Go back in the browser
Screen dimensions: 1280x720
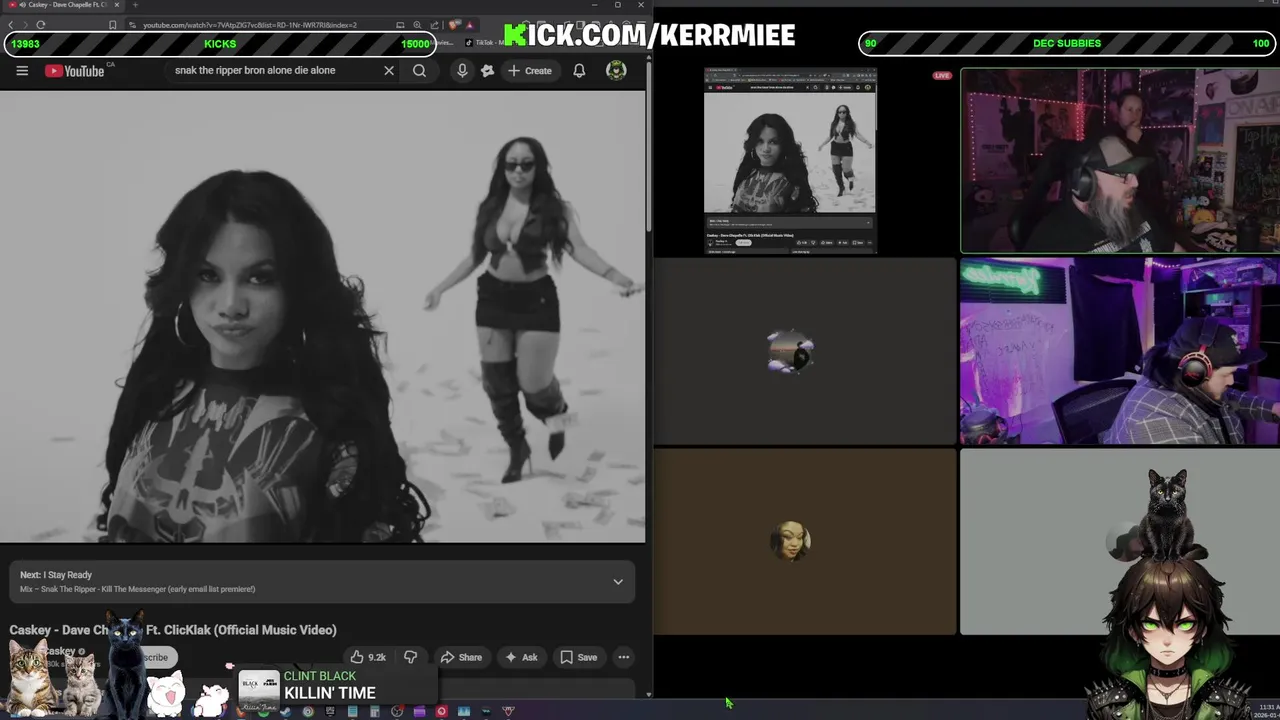11,25
